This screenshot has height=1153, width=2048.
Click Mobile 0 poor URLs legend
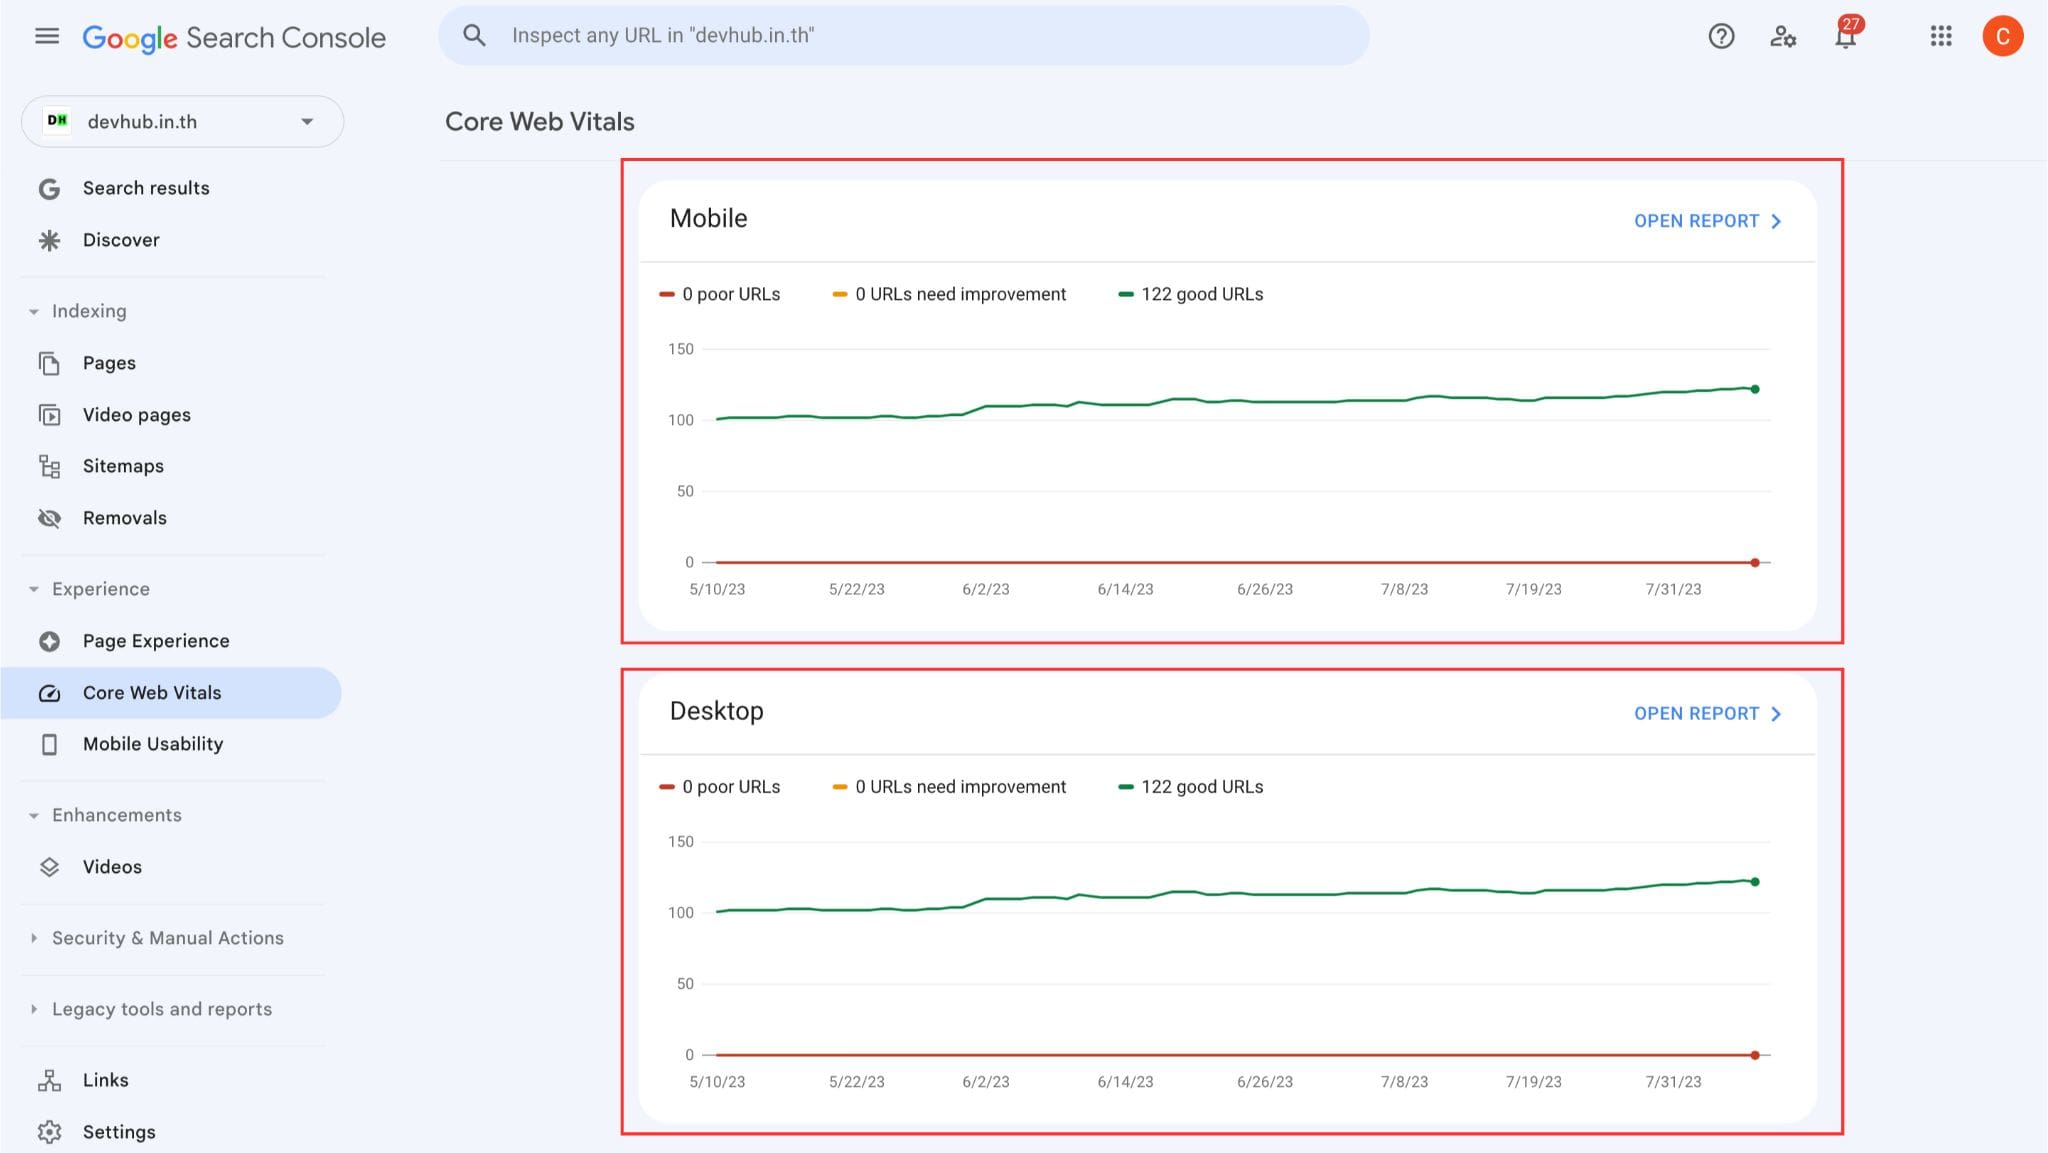(x=720, y=294)
